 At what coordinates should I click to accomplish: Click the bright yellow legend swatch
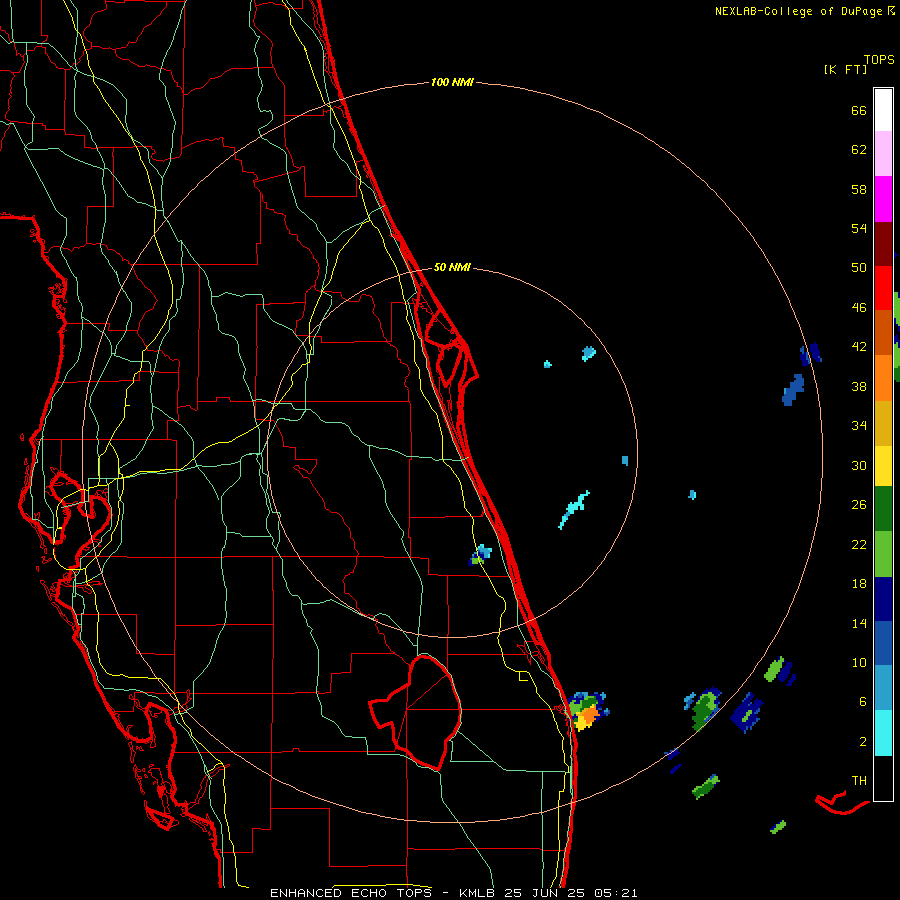pos(883,466)
